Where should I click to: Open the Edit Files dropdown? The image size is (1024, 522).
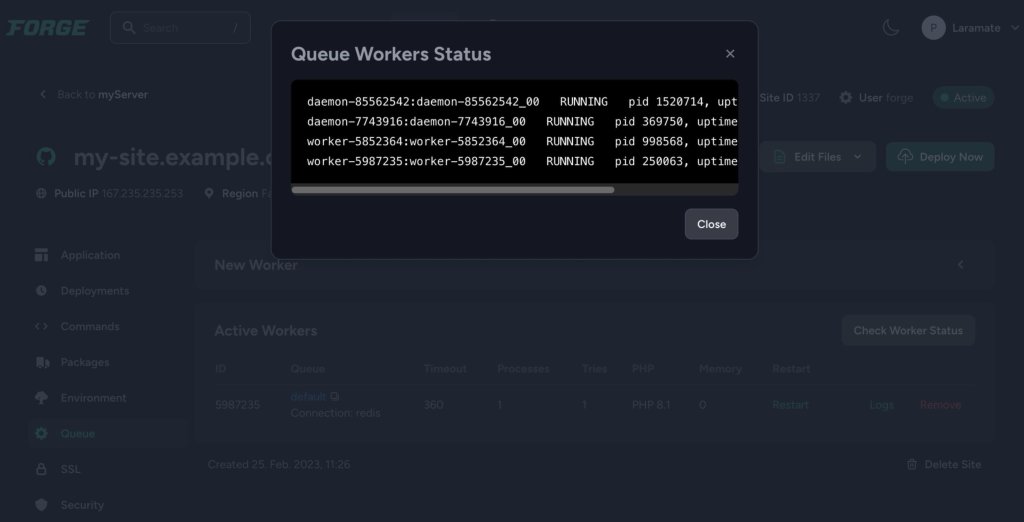[818, 157]
